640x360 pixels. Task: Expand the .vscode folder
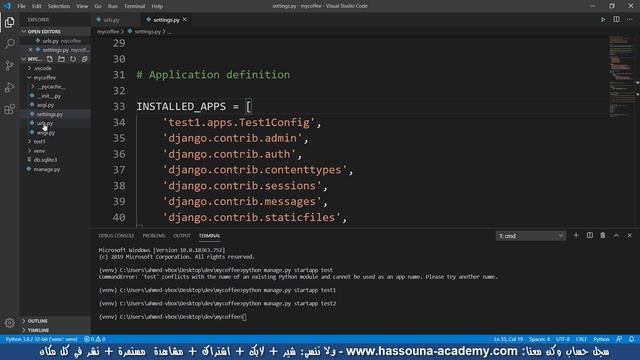coord(40,68)
